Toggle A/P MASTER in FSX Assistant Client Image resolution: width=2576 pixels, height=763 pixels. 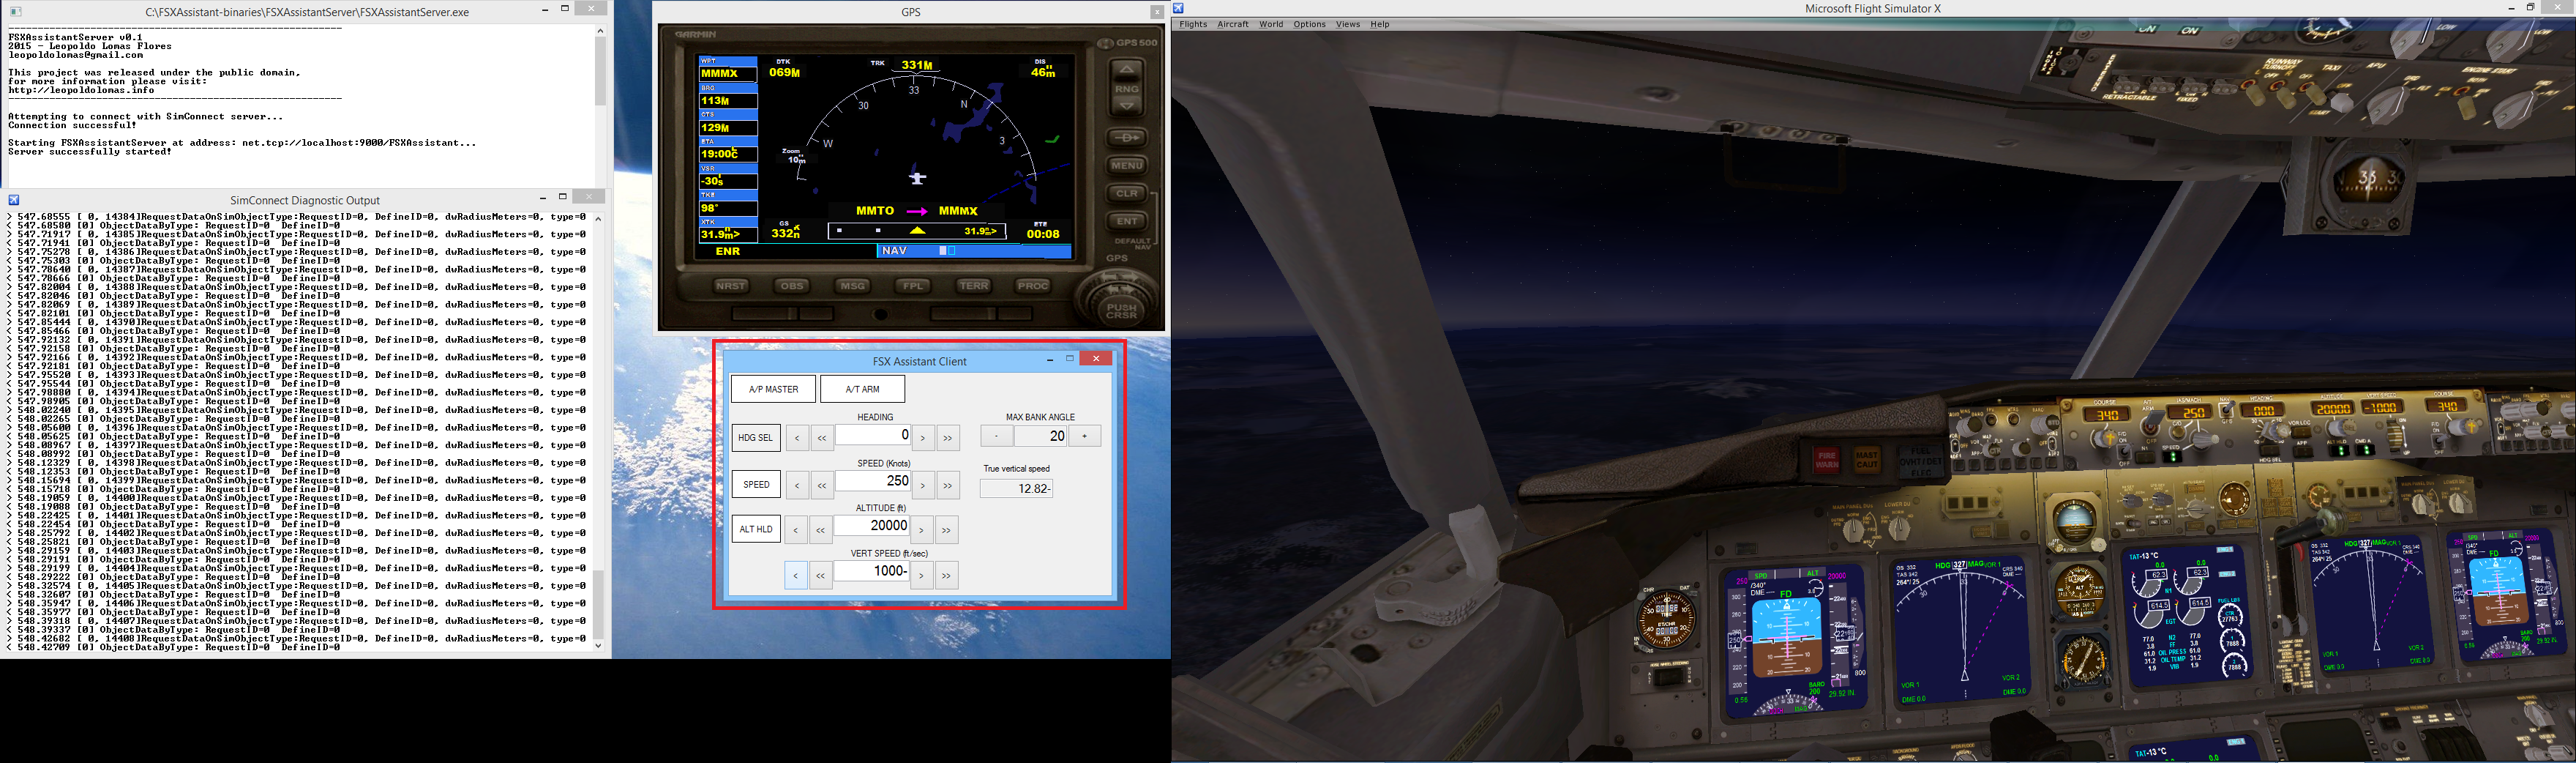(x=773, y=389)
